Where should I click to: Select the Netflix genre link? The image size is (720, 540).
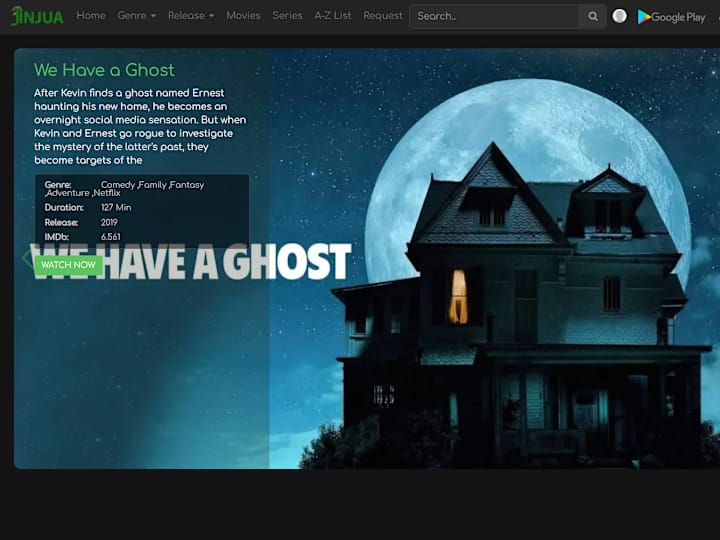click(x=106, y=193)
